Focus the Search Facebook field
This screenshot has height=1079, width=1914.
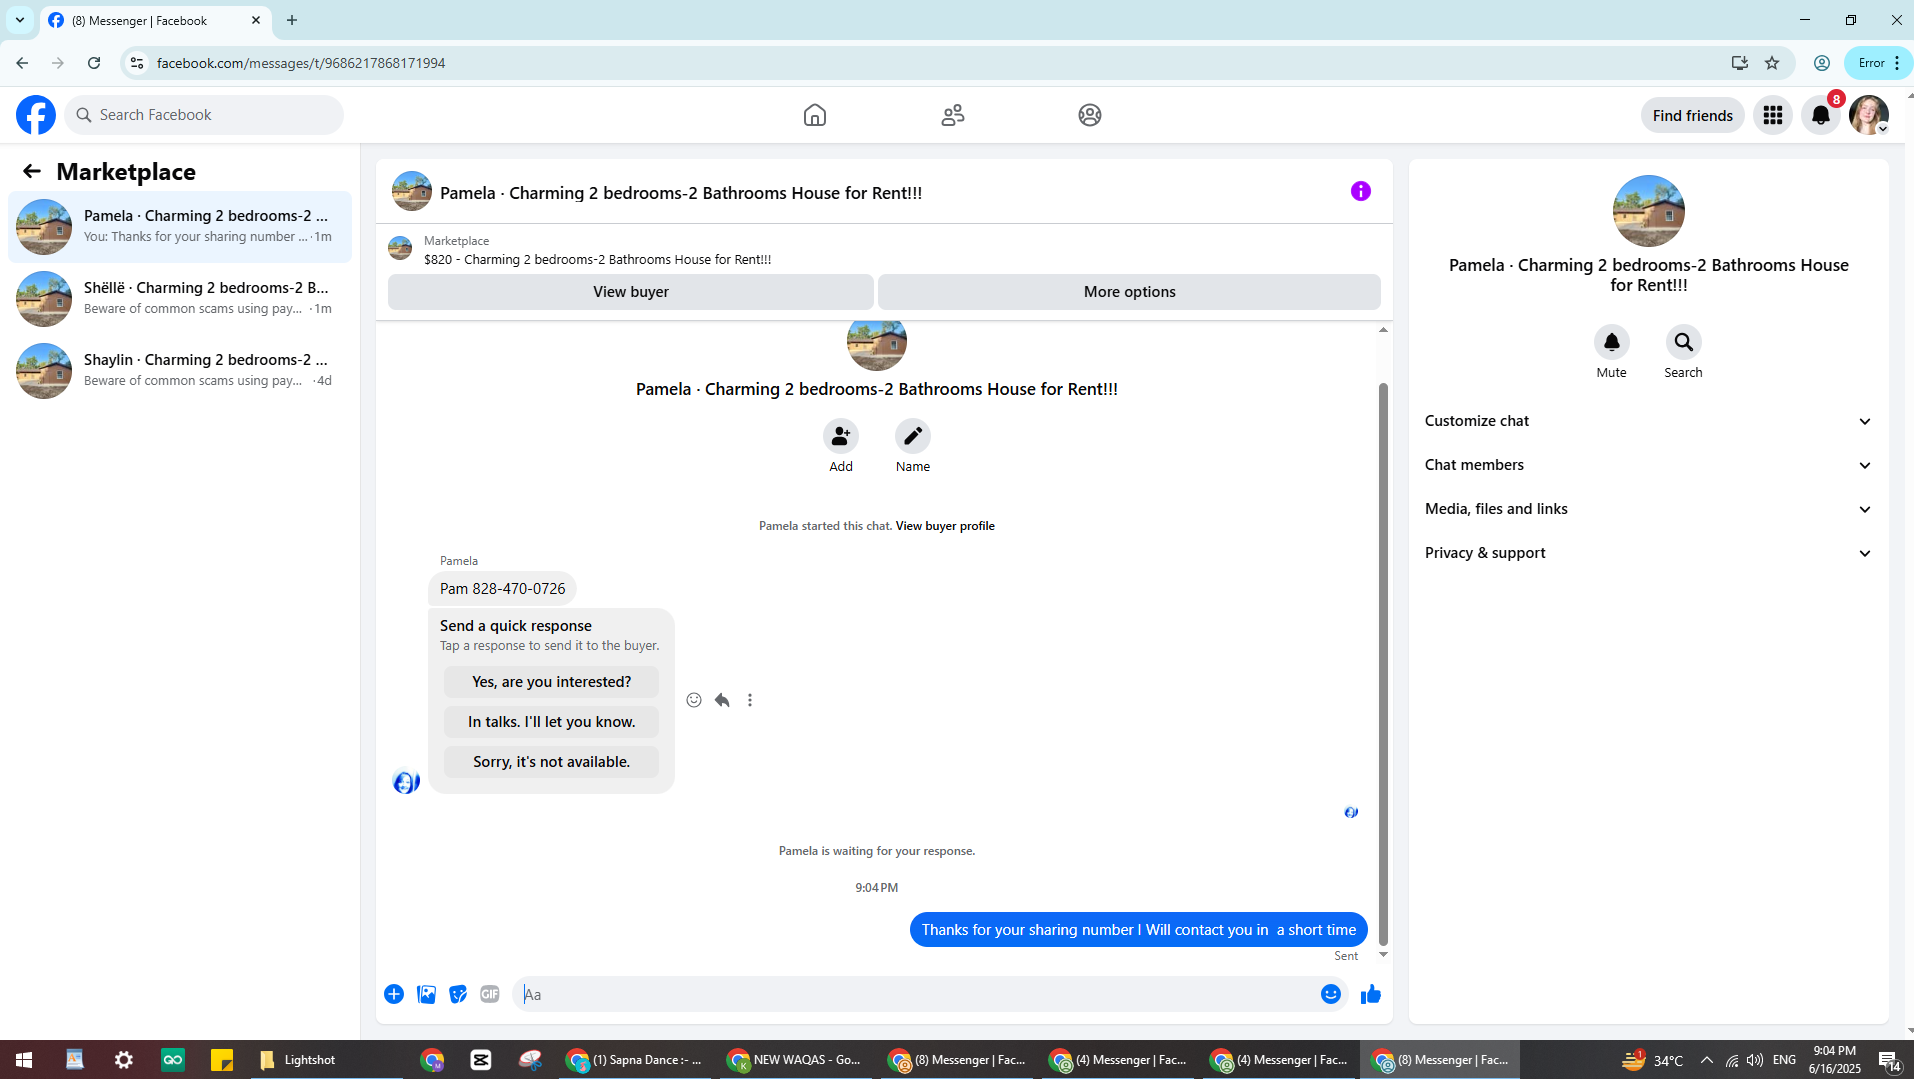(x=204, y=115)
